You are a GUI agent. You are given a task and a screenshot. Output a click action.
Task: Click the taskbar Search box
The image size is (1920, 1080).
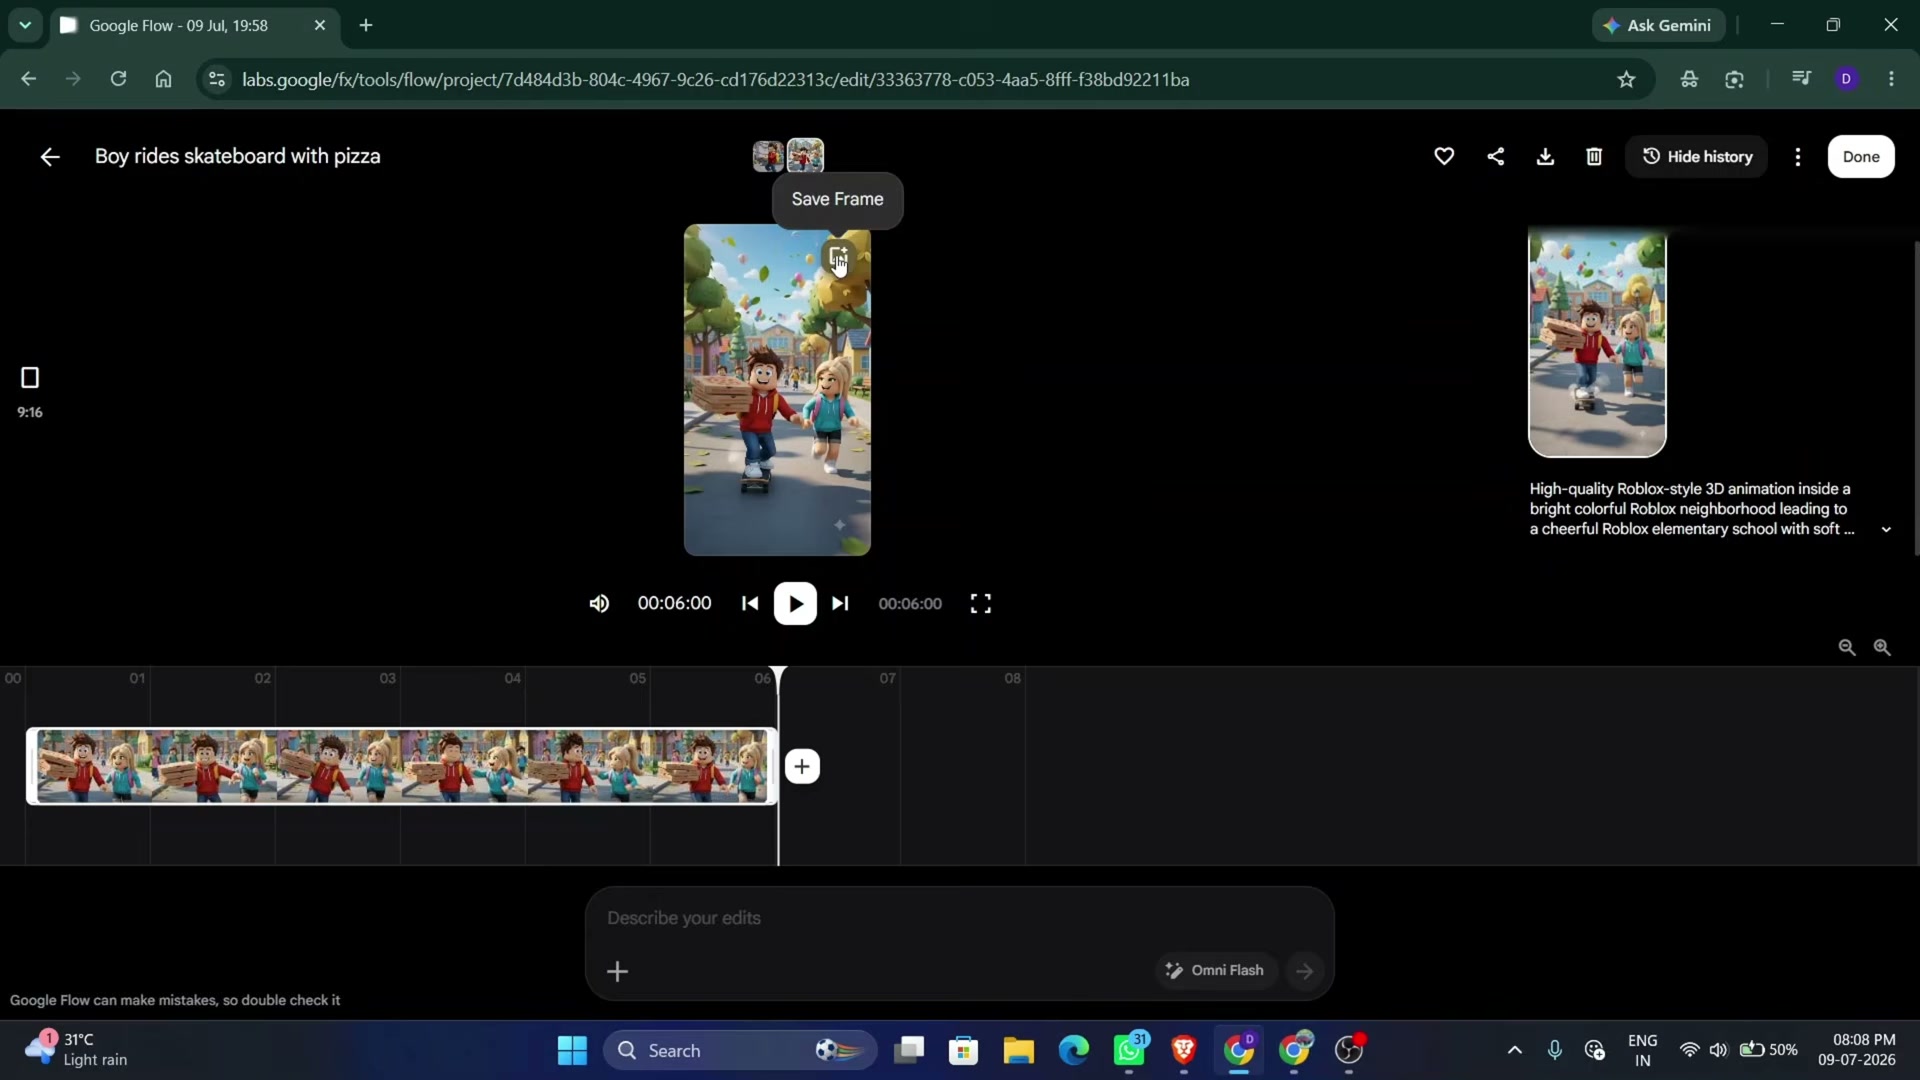740,1051
